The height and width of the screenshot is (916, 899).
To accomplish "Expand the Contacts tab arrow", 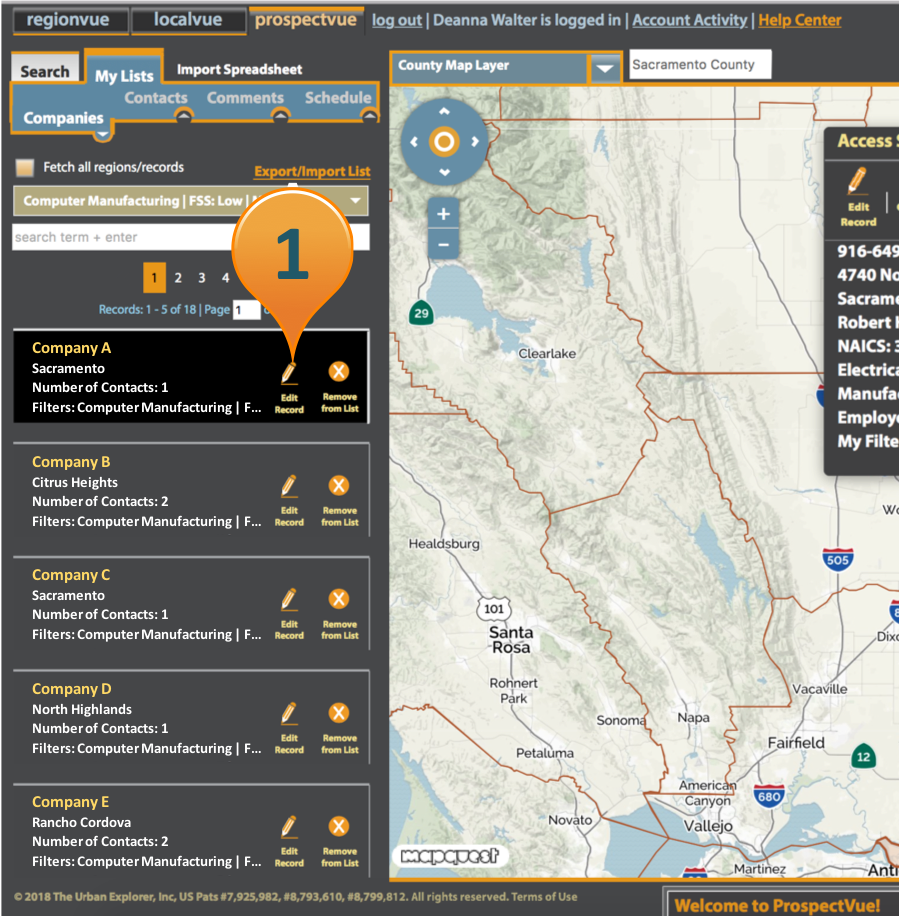I will [183, 116].
